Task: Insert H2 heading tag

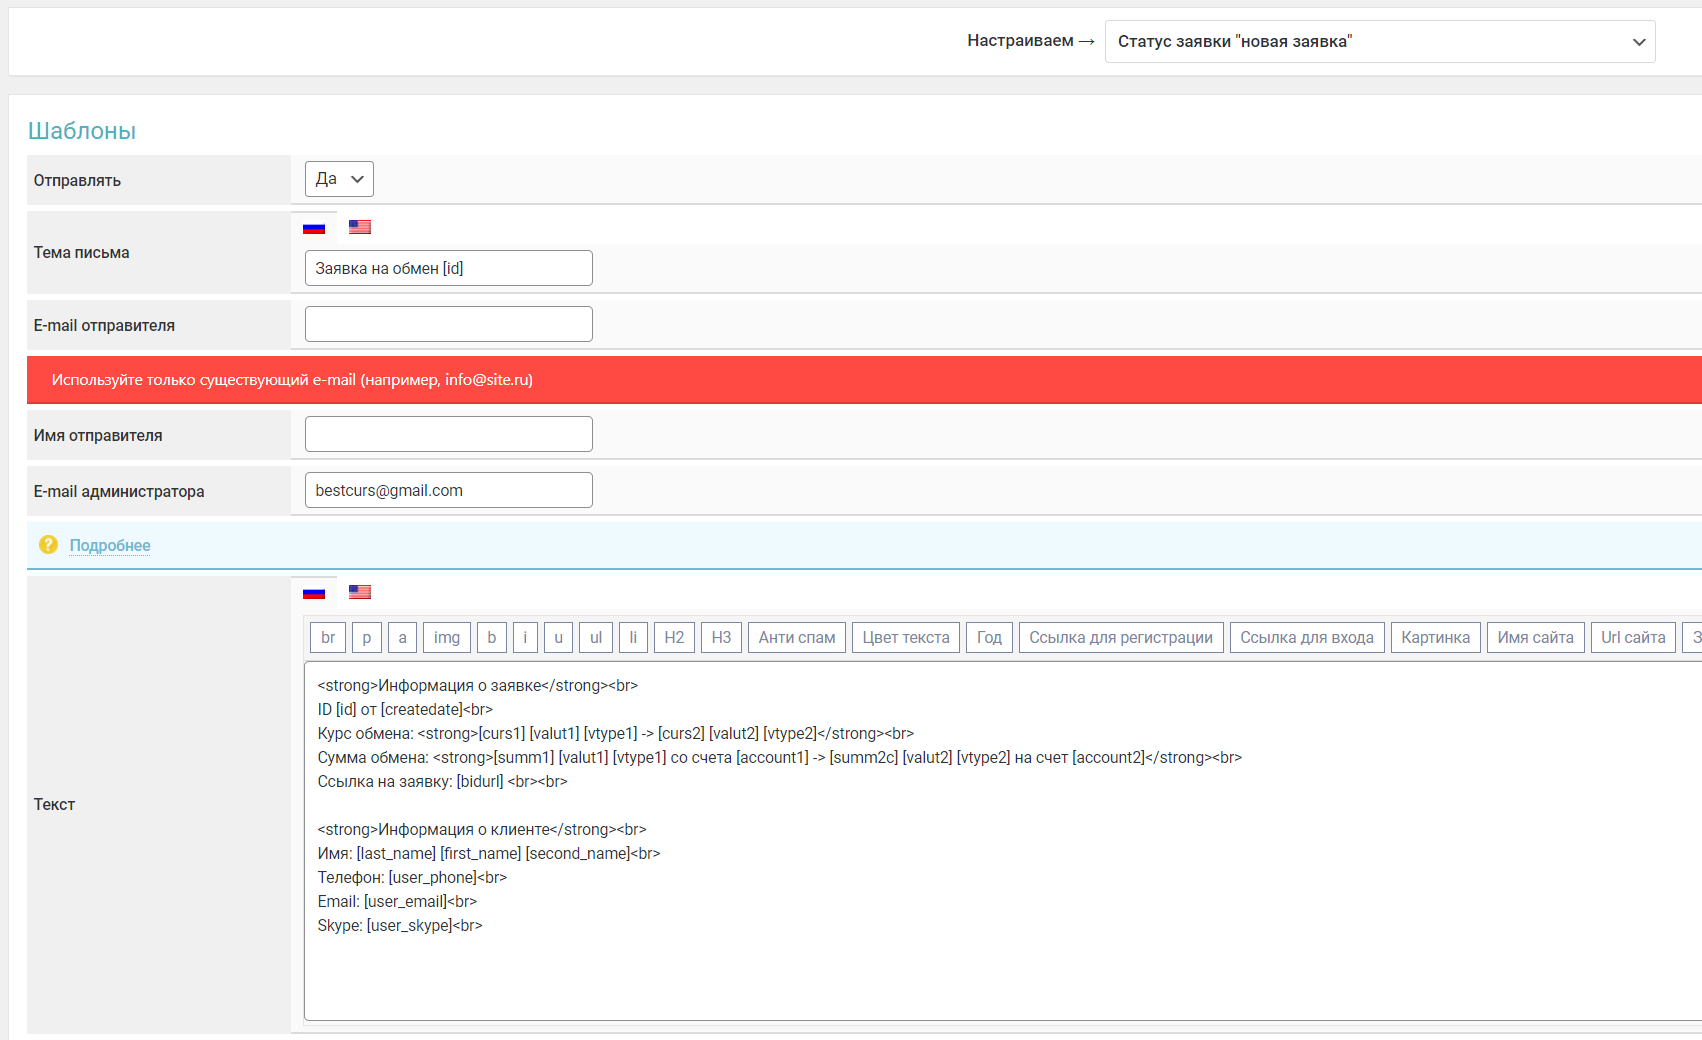Action: (x=674, y=638)
